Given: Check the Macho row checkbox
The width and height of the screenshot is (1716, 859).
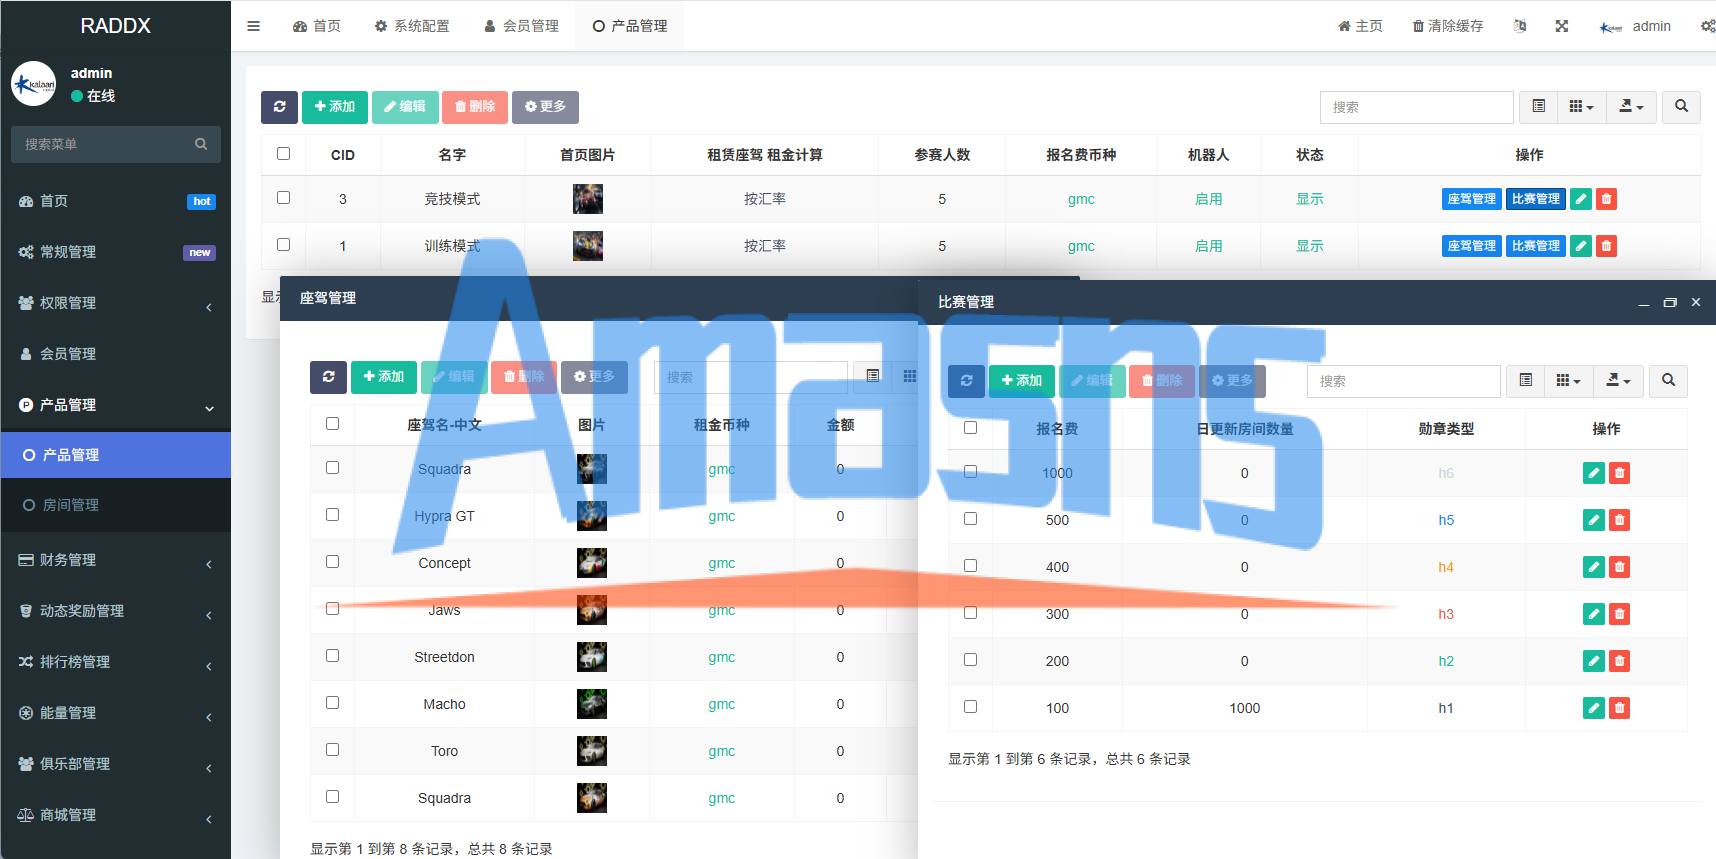Looking at the screenshot, I should point(332,703).
